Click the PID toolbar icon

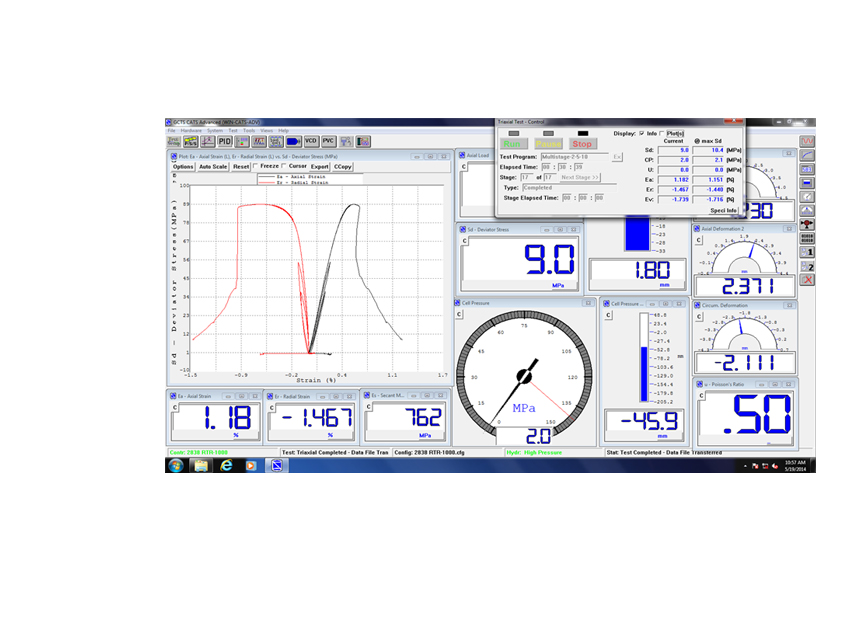pyautogui.click(x=226, y=142)
